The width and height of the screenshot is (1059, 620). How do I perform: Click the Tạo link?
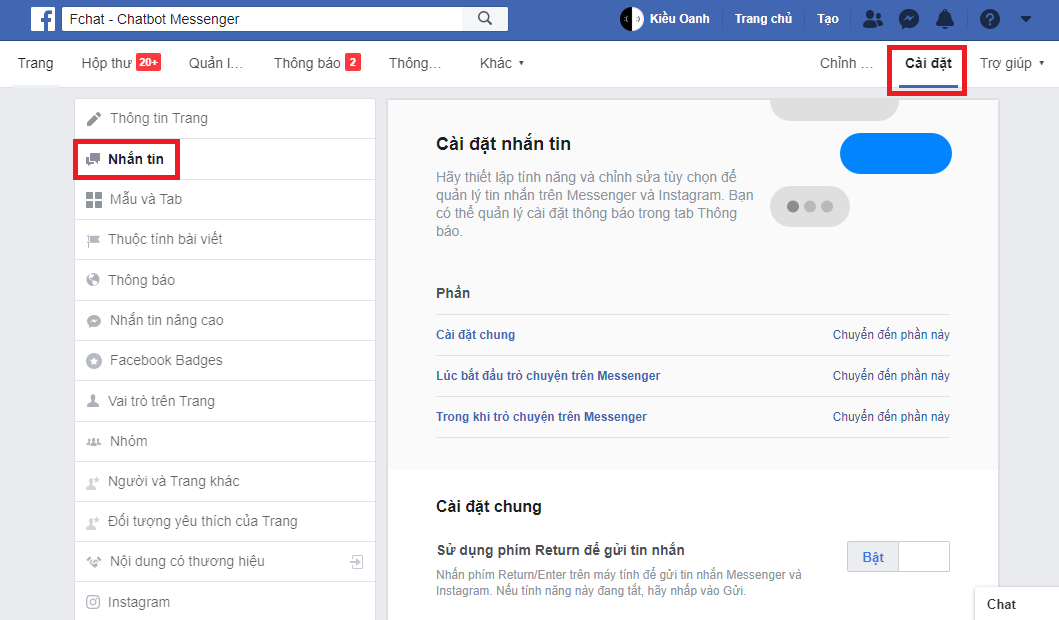coord(827,19)
